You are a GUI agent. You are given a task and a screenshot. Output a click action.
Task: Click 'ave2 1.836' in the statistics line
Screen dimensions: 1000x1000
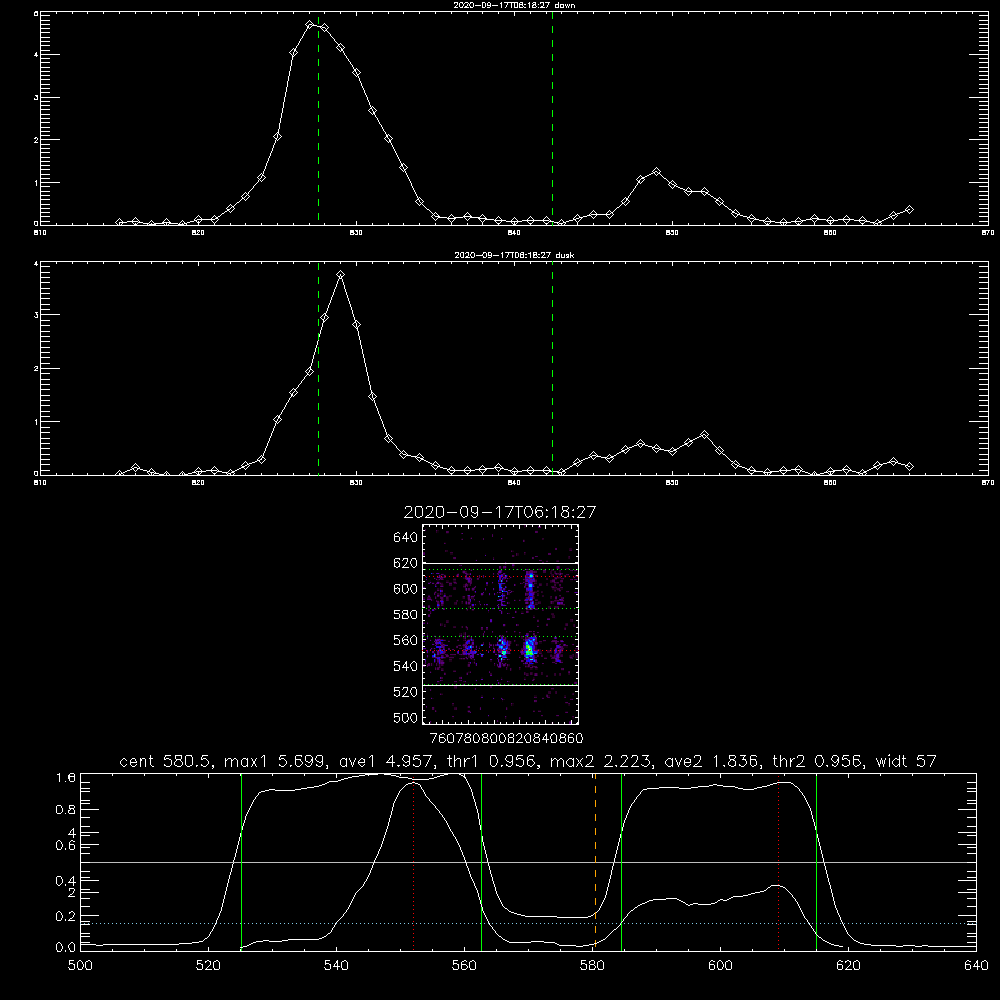711,761
